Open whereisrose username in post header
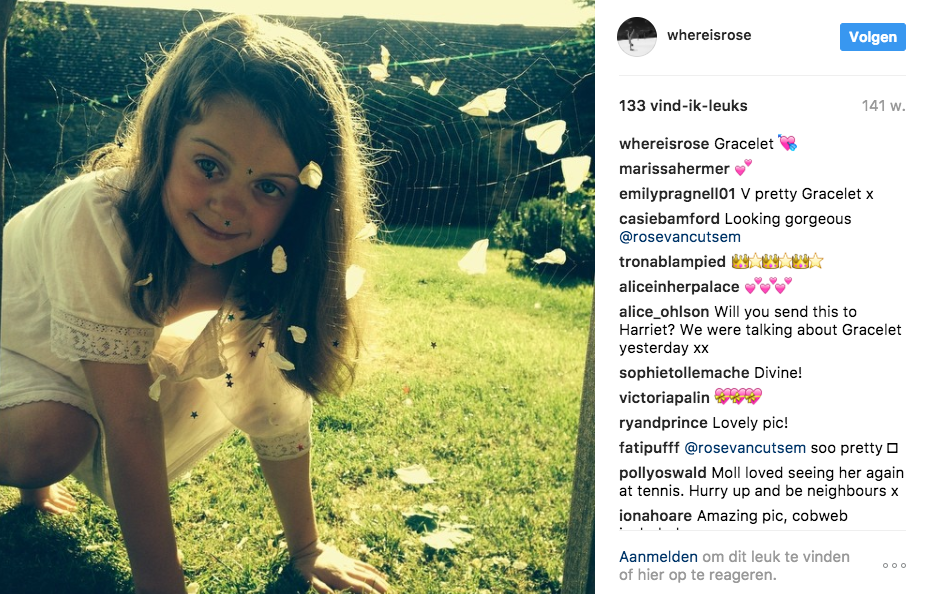Viewport: 927px width, 594px height. [x=709, y=35]
